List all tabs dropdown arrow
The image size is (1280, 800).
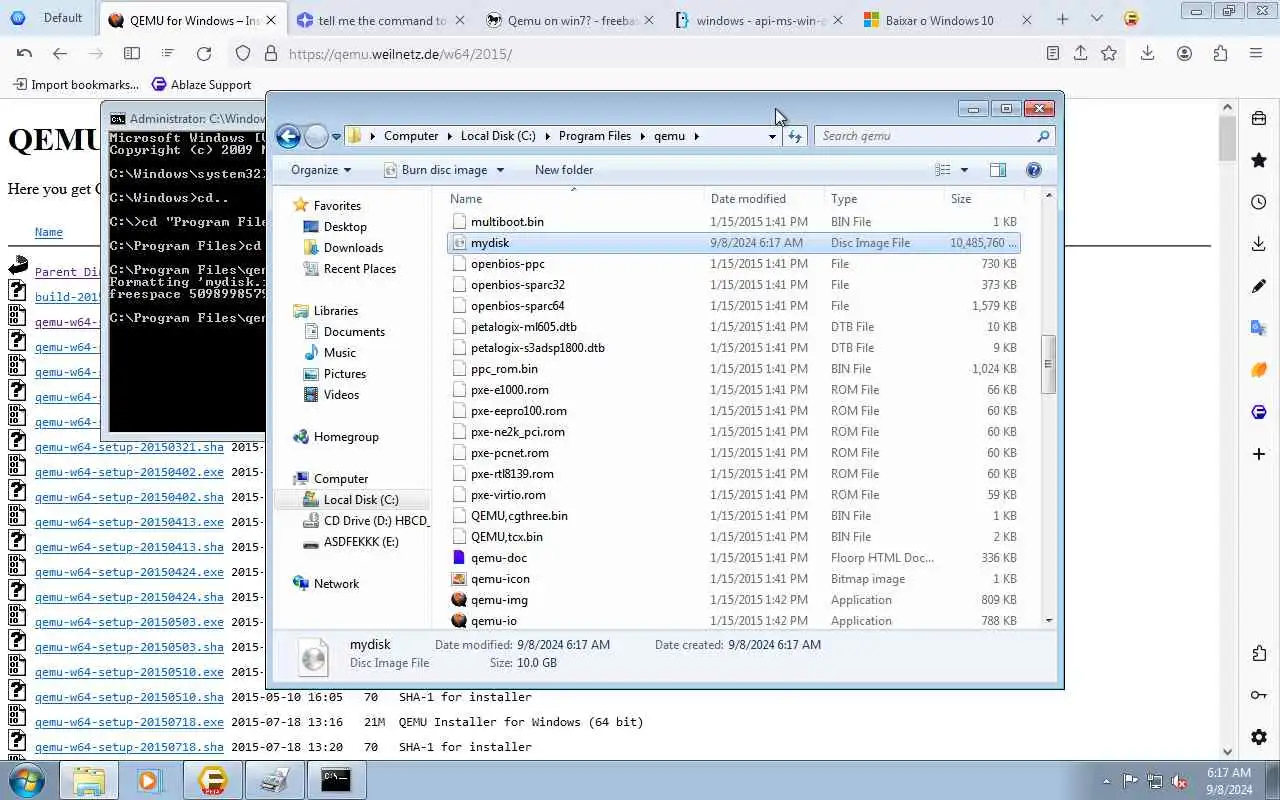click(1096, 19)
